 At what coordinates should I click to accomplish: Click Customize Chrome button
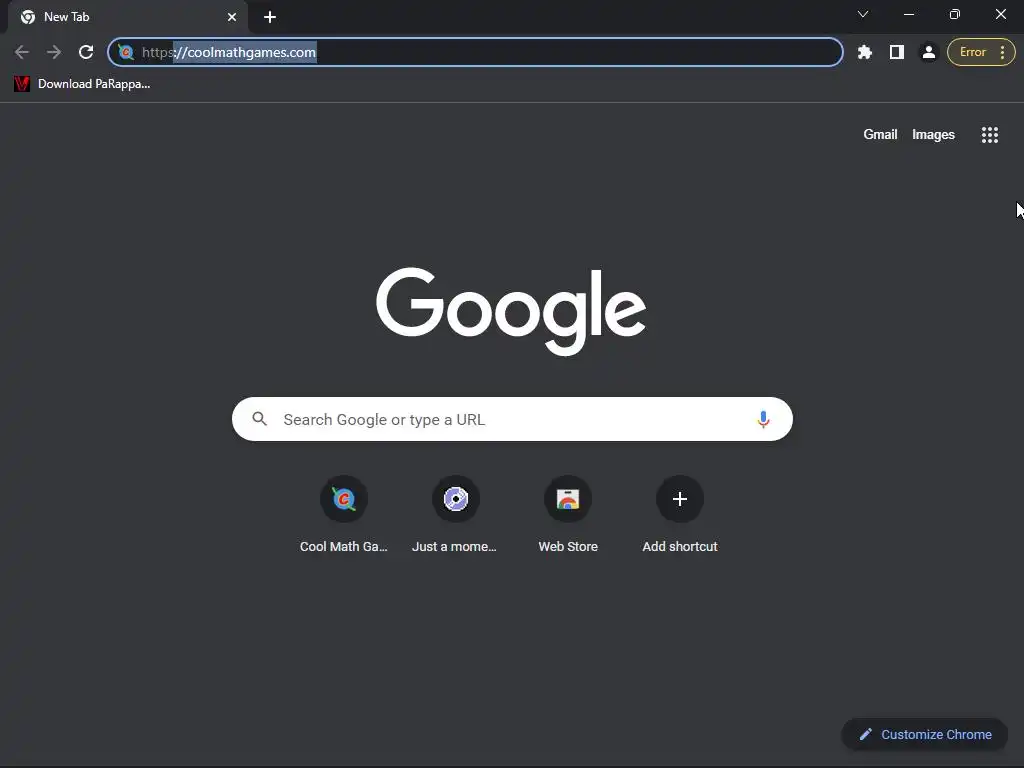pos(925,734)
